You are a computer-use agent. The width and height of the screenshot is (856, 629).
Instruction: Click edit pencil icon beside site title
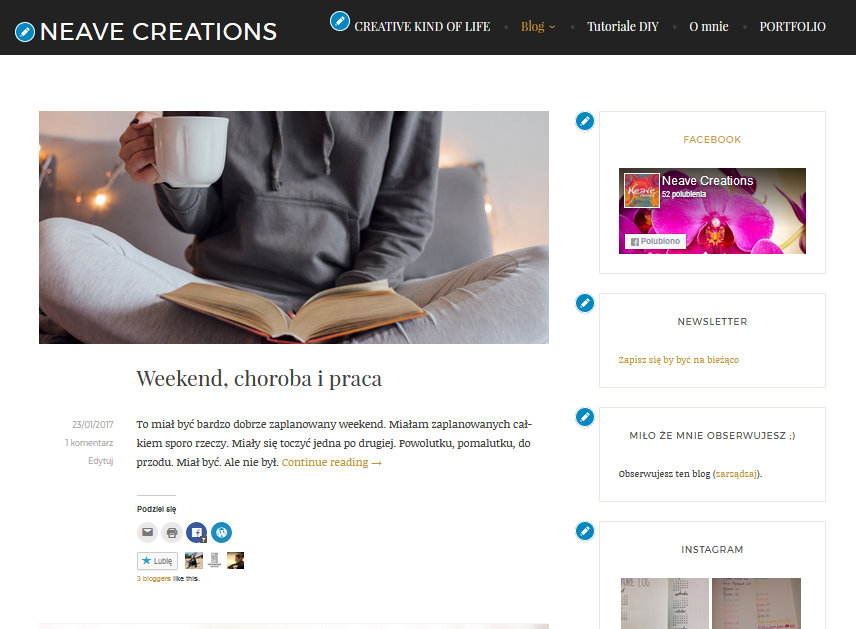pyautogui.click(x=25, y=32)
